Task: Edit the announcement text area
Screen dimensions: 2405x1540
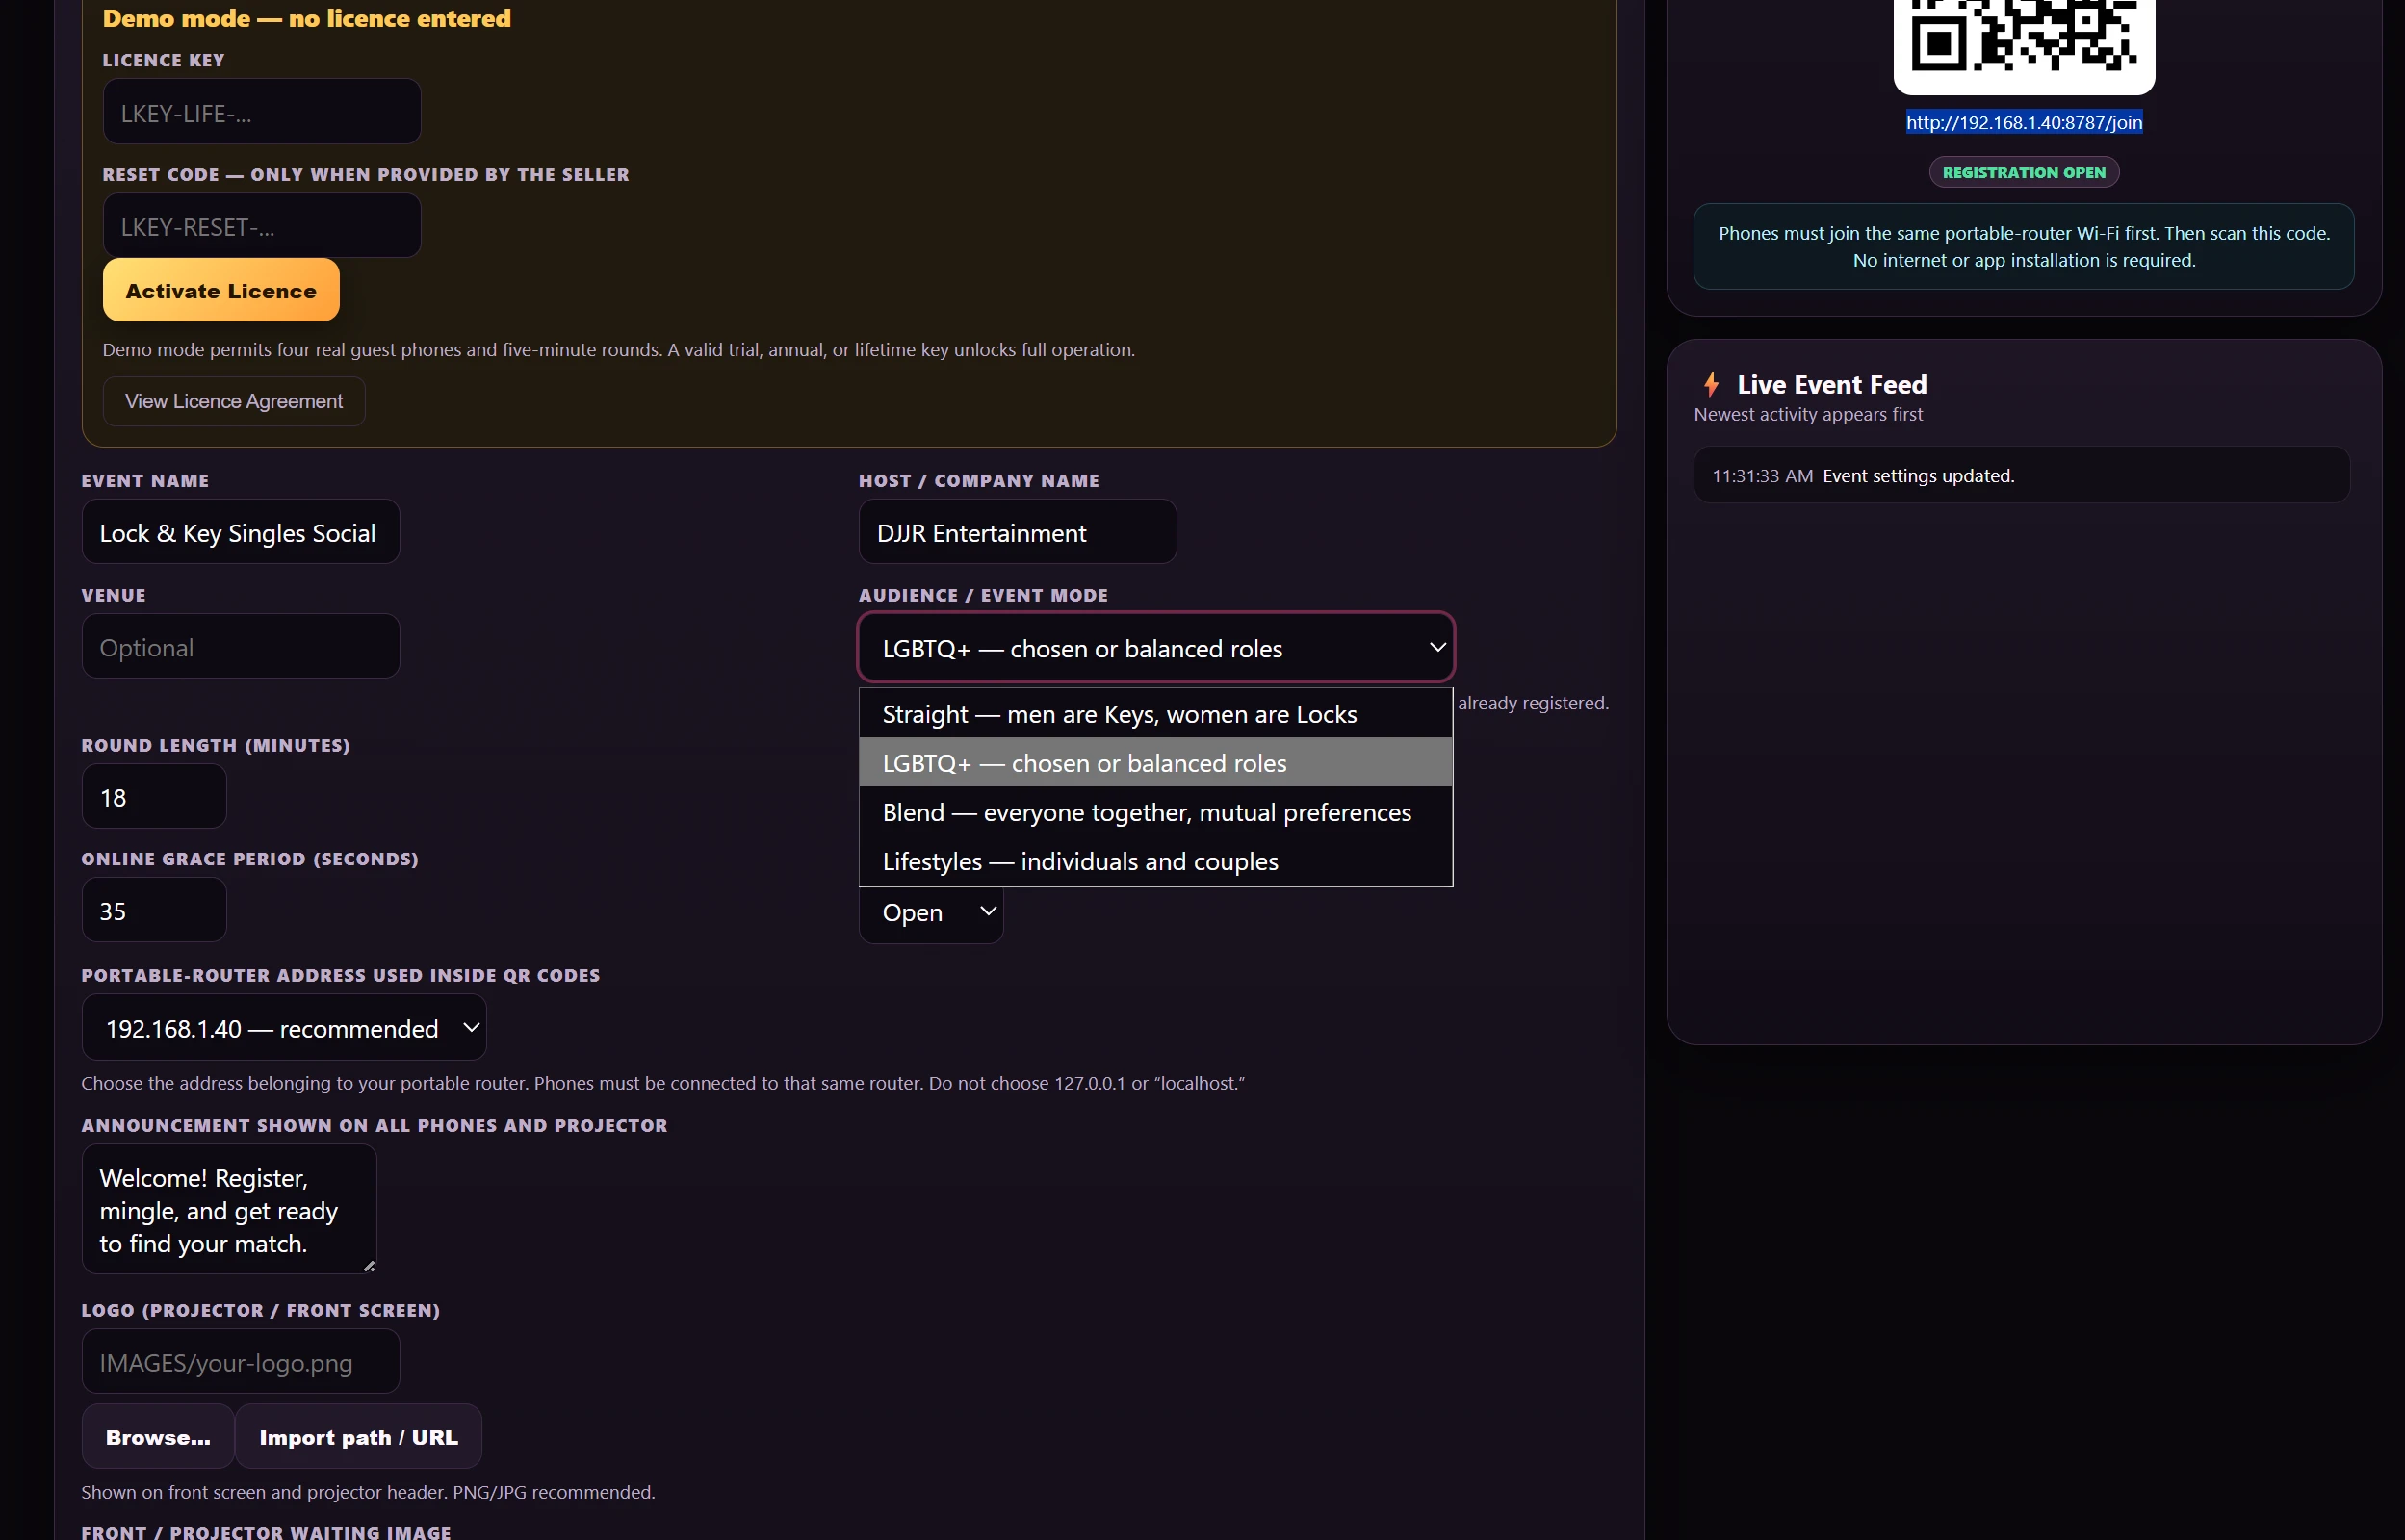Action: point(229,1210)
